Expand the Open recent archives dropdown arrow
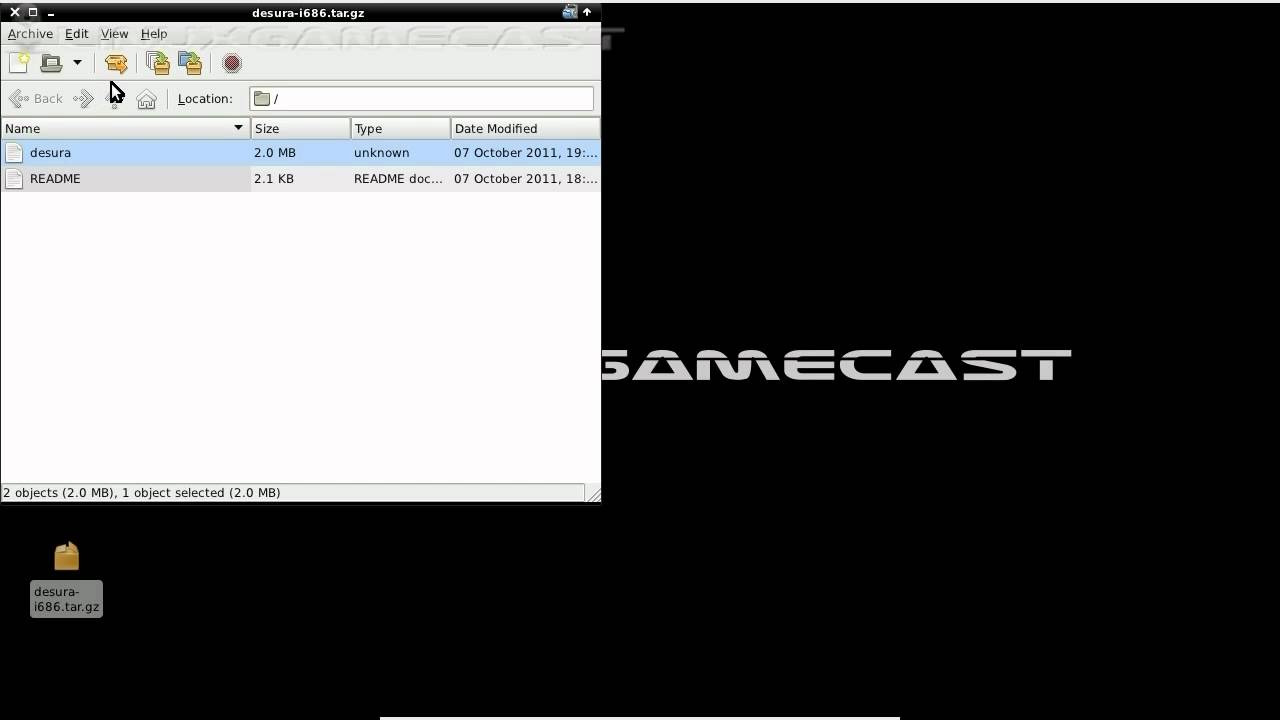Viewport: 1280px width, 720px height. pyautogui.click(x=77, y=63)
